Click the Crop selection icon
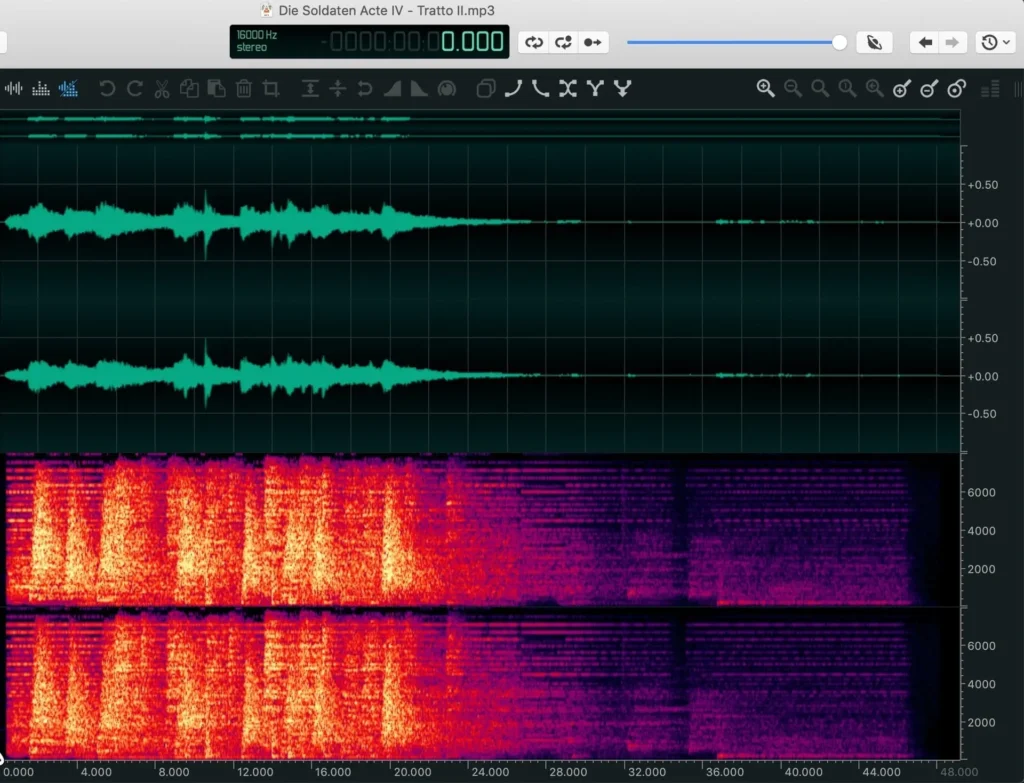The height and width of the screenshot is (783, 1024). coord(270,89)
